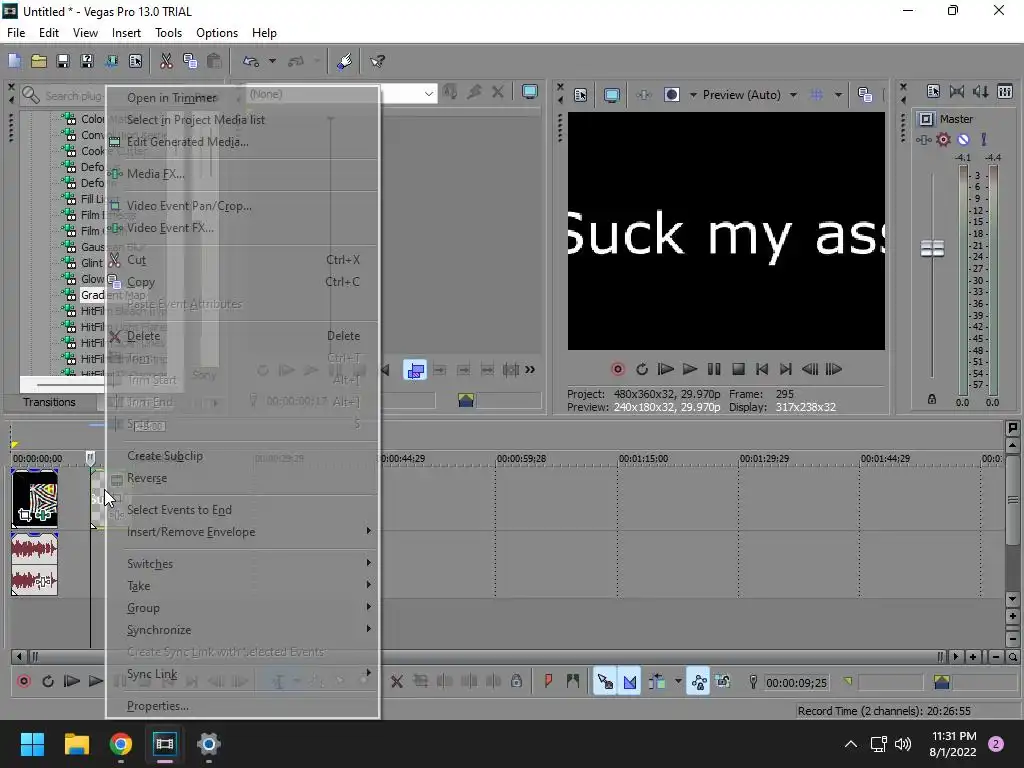The width and height of the screenshot is (1024, 768).
Task: Click the timeline cursor position field 00:00:09;25
Action: tap(797, 683)
